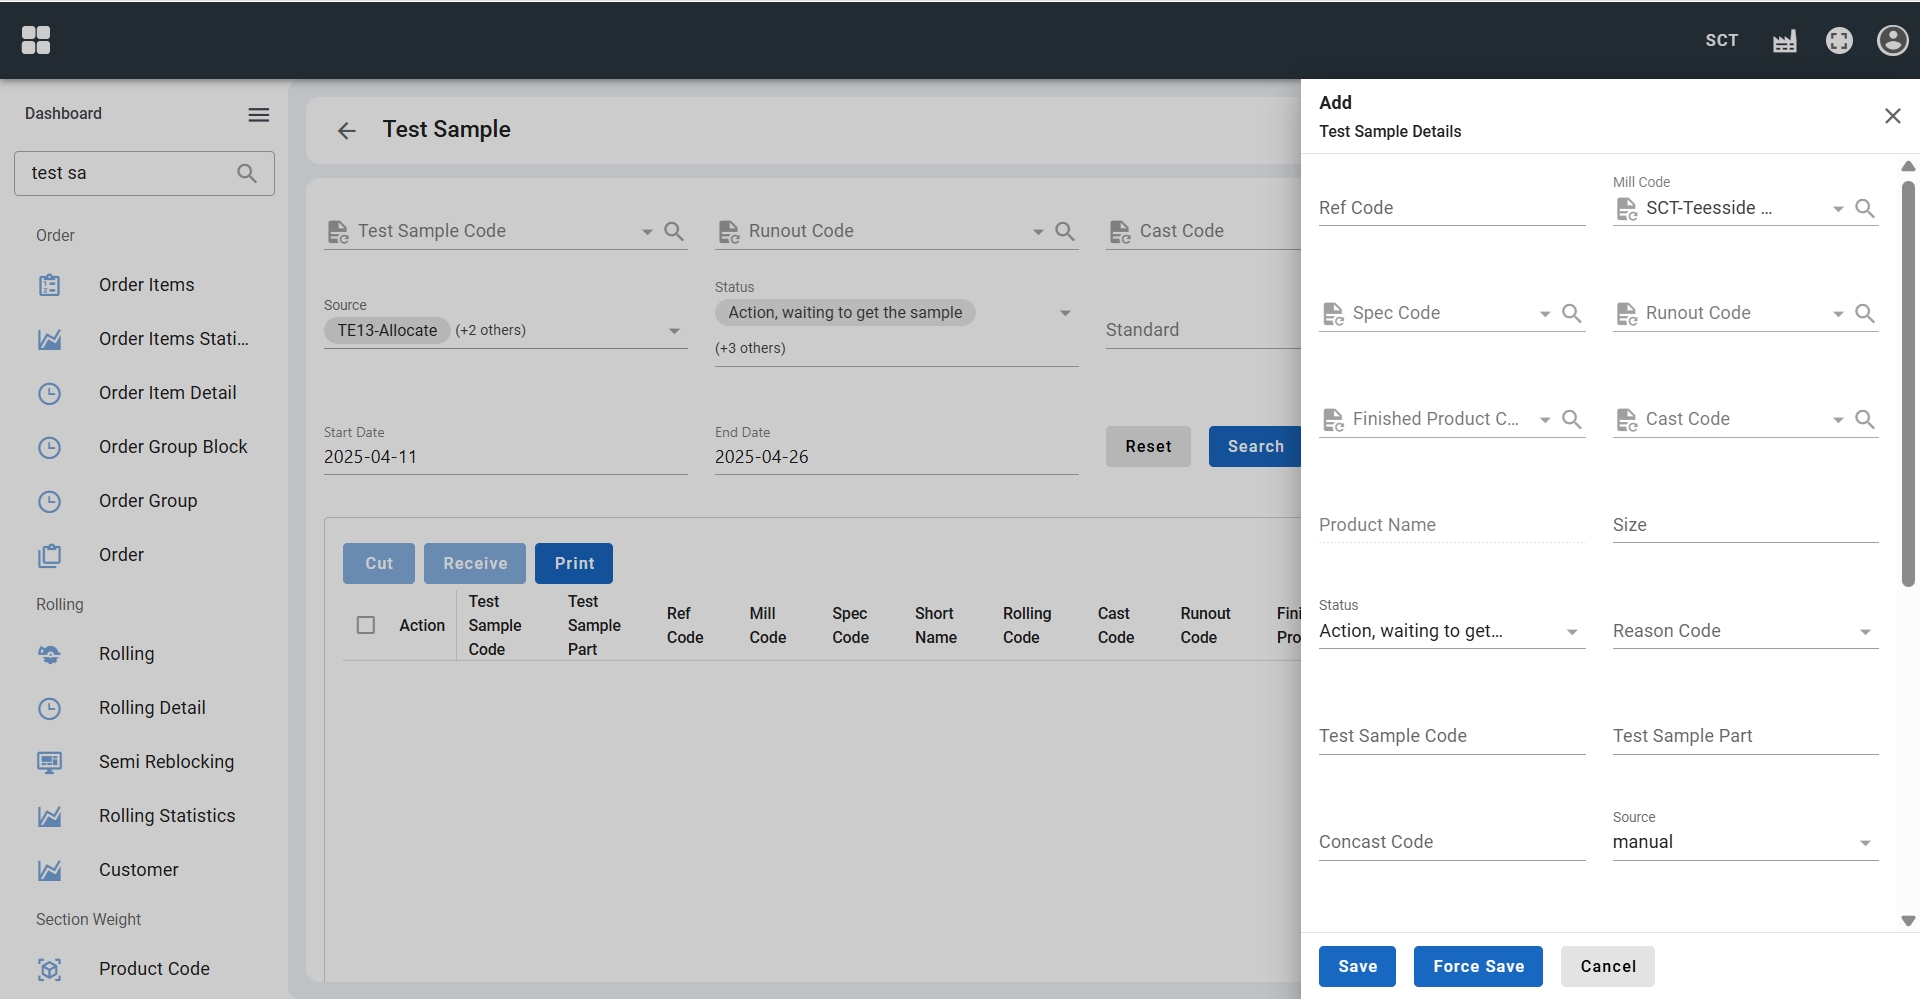Click the End Date field
Screen dimensions: 1920x999
[x=896, y=457]
